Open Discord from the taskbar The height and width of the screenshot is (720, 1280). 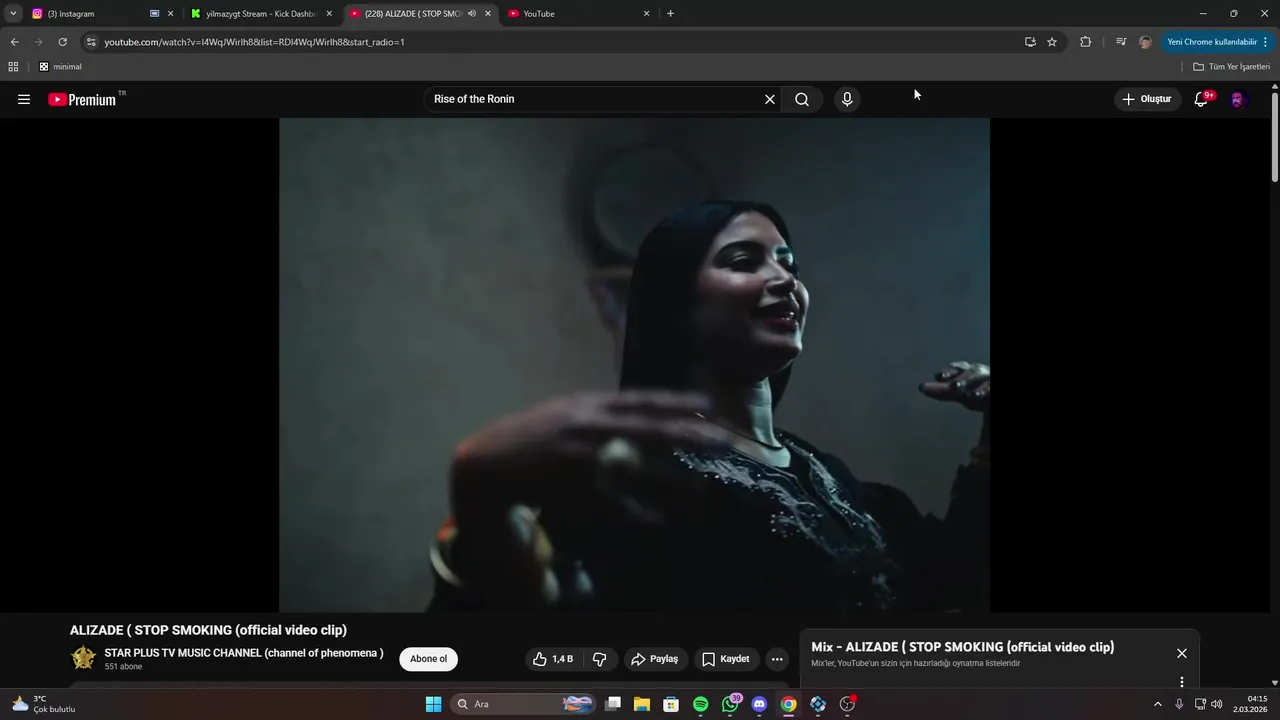coord(759,704)
